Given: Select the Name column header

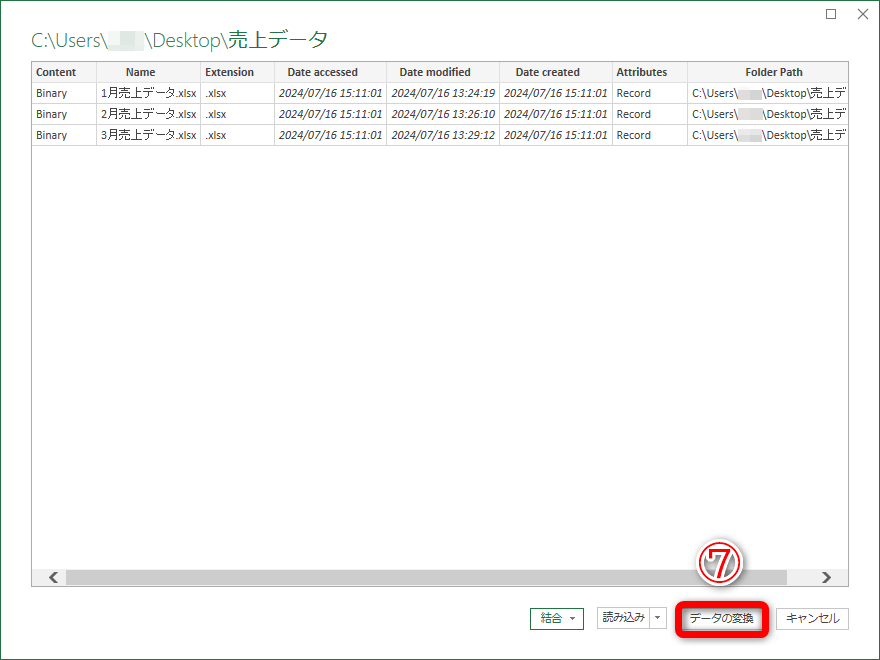Looking at the screenshot, I should (139, 72).
